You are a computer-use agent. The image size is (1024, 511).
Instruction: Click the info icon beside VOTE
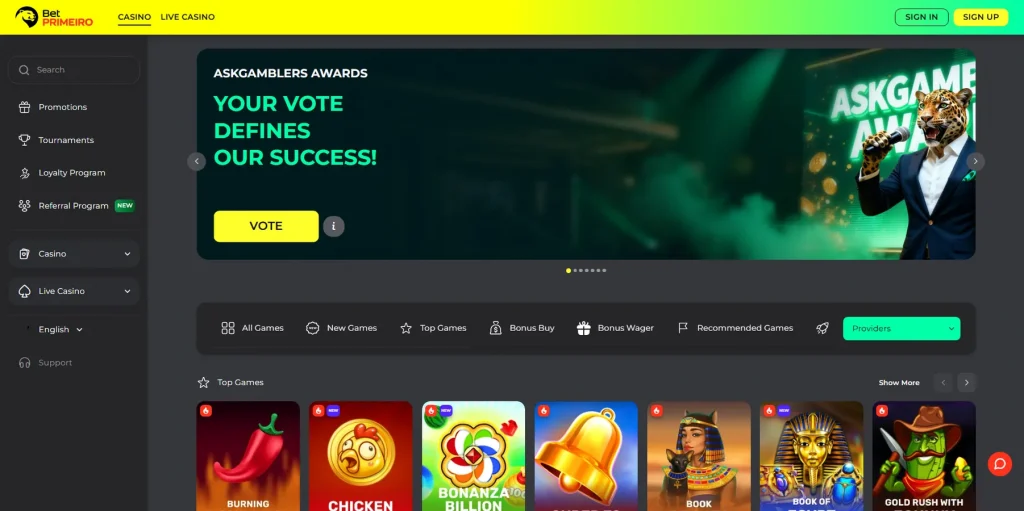click(x=334, y=226)
